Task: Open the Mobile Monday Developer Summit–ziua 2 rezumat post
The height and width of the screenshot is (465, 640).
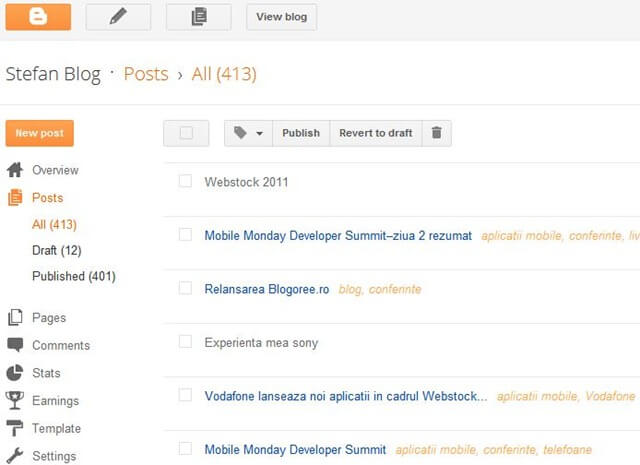Action: tap(338, 236)
